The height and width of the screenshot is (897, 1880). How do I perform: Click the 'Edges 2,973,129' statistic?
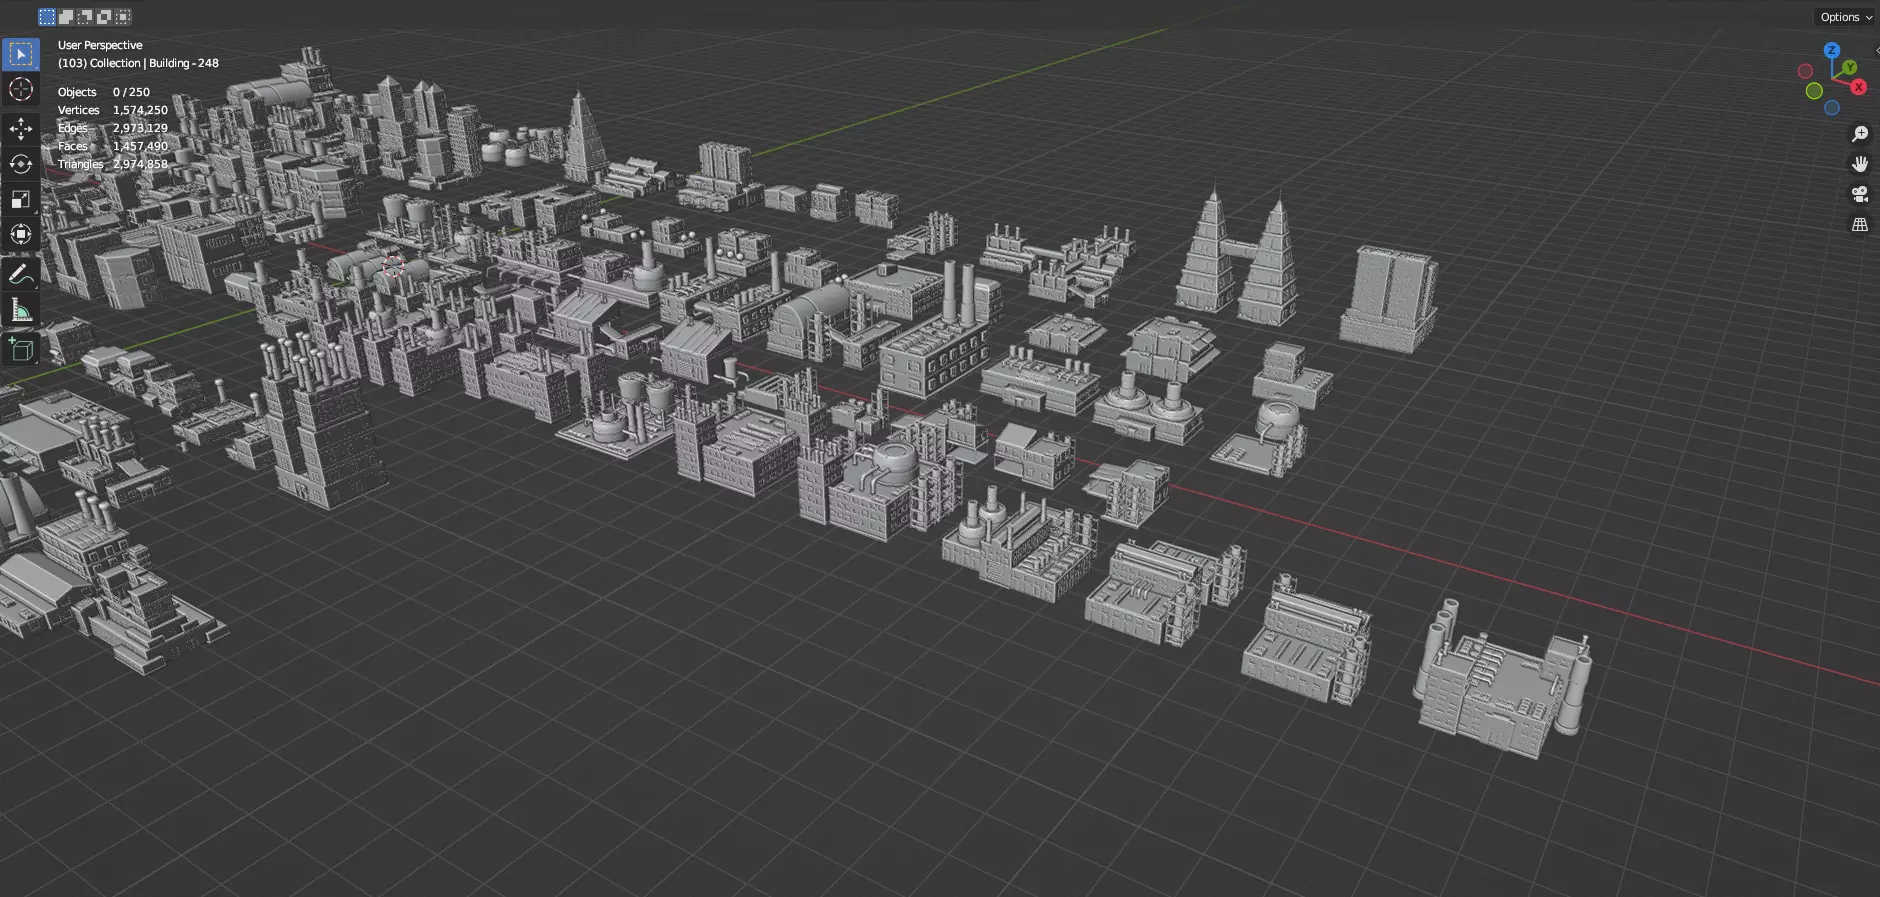click(113, 128)
